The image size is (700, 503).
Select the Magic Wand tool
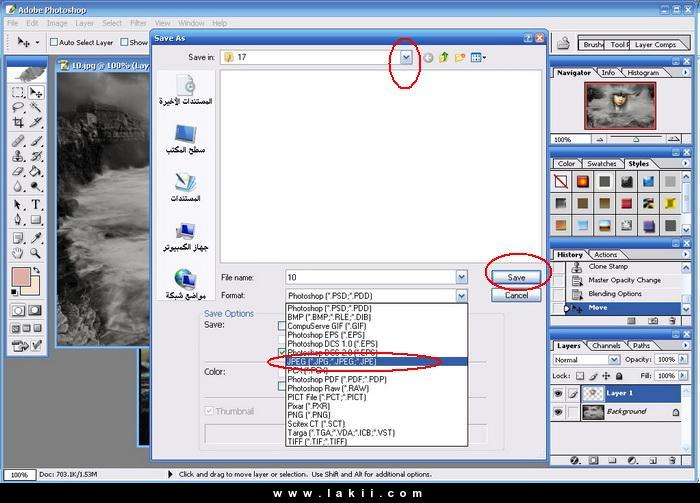36,107
